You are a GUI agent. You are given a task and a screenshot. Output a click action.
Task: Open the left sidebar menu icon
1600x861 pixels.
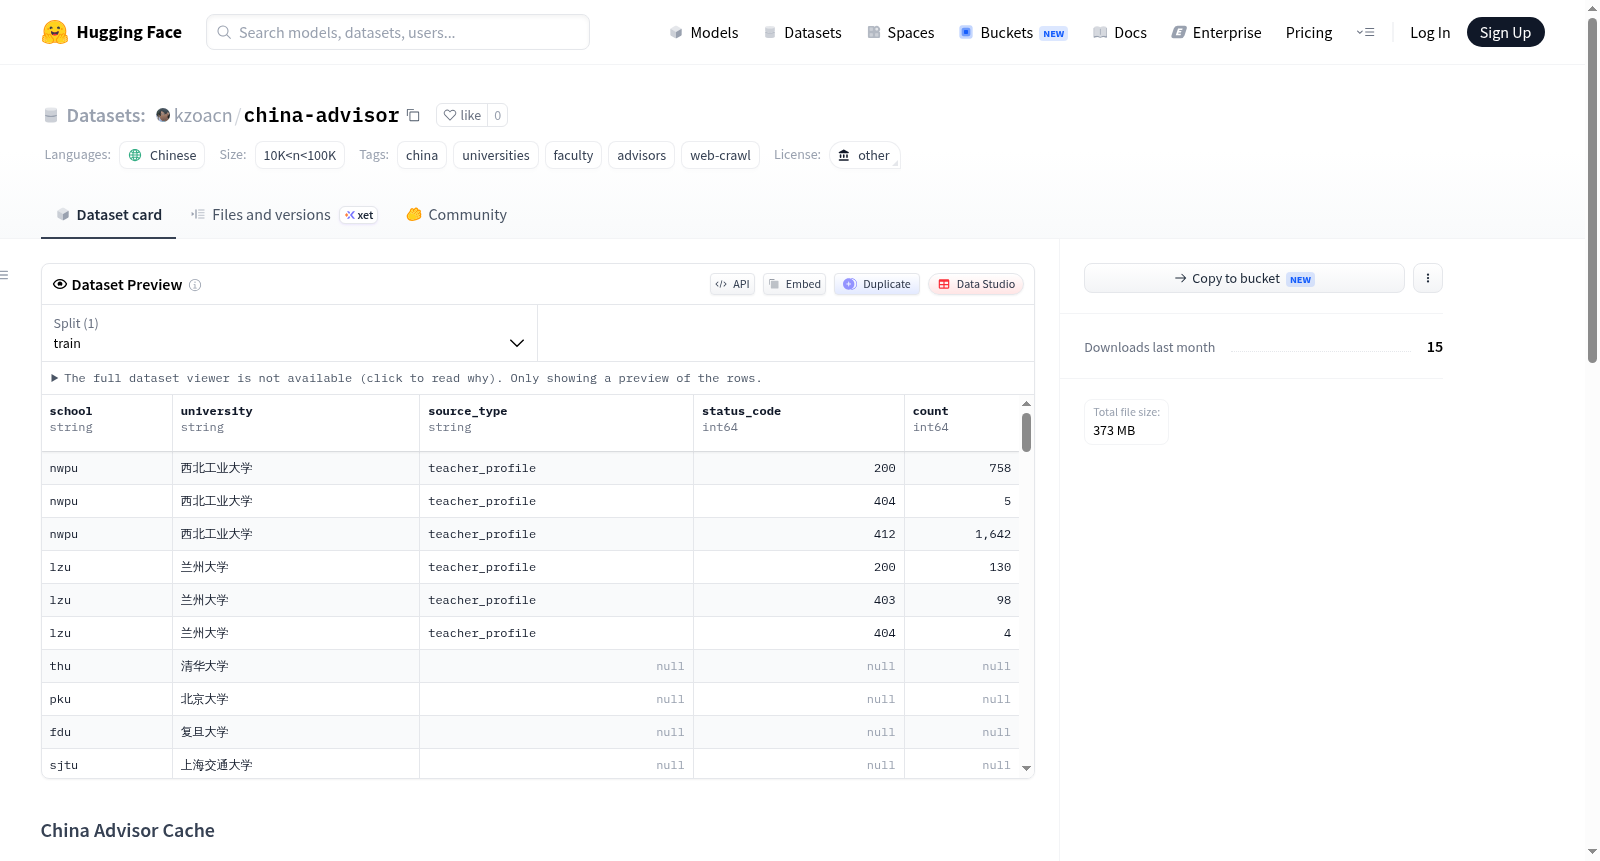tap(4, 275)
